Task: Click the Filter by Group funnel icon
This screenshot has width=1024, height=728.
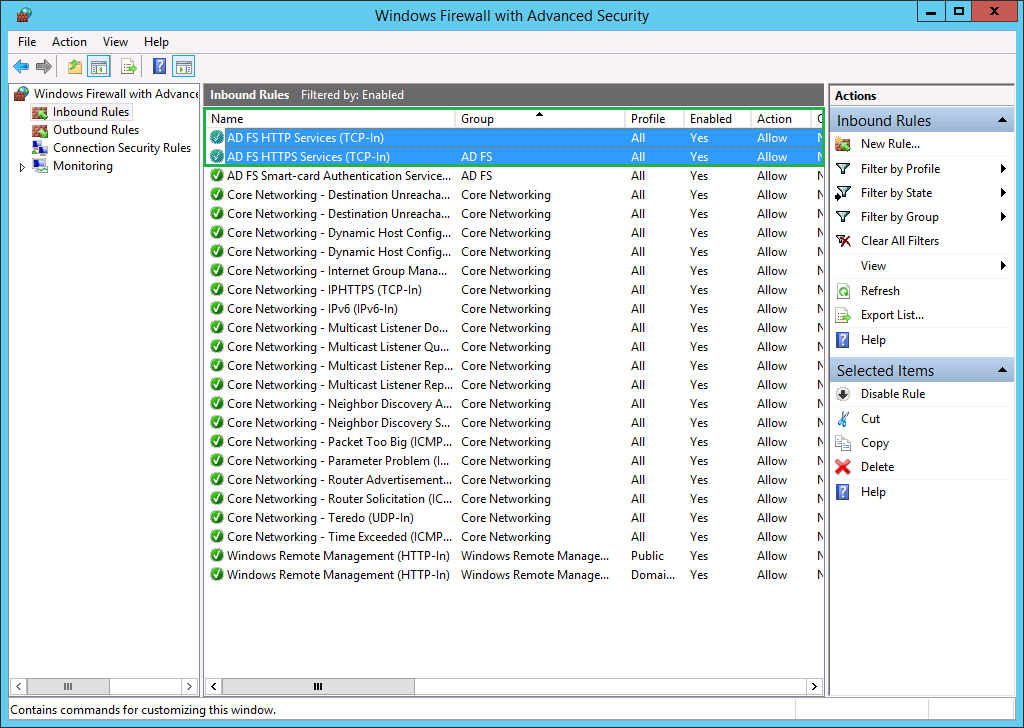Action: coord(843,217)
